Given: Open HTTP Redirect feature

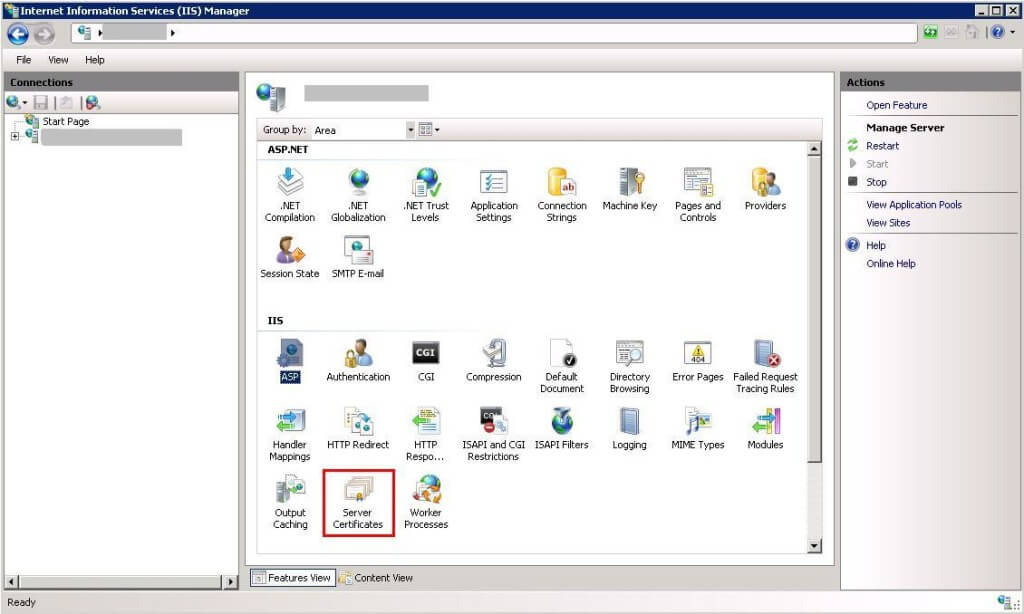Looking at the screenshot, I should pos(358,428).
